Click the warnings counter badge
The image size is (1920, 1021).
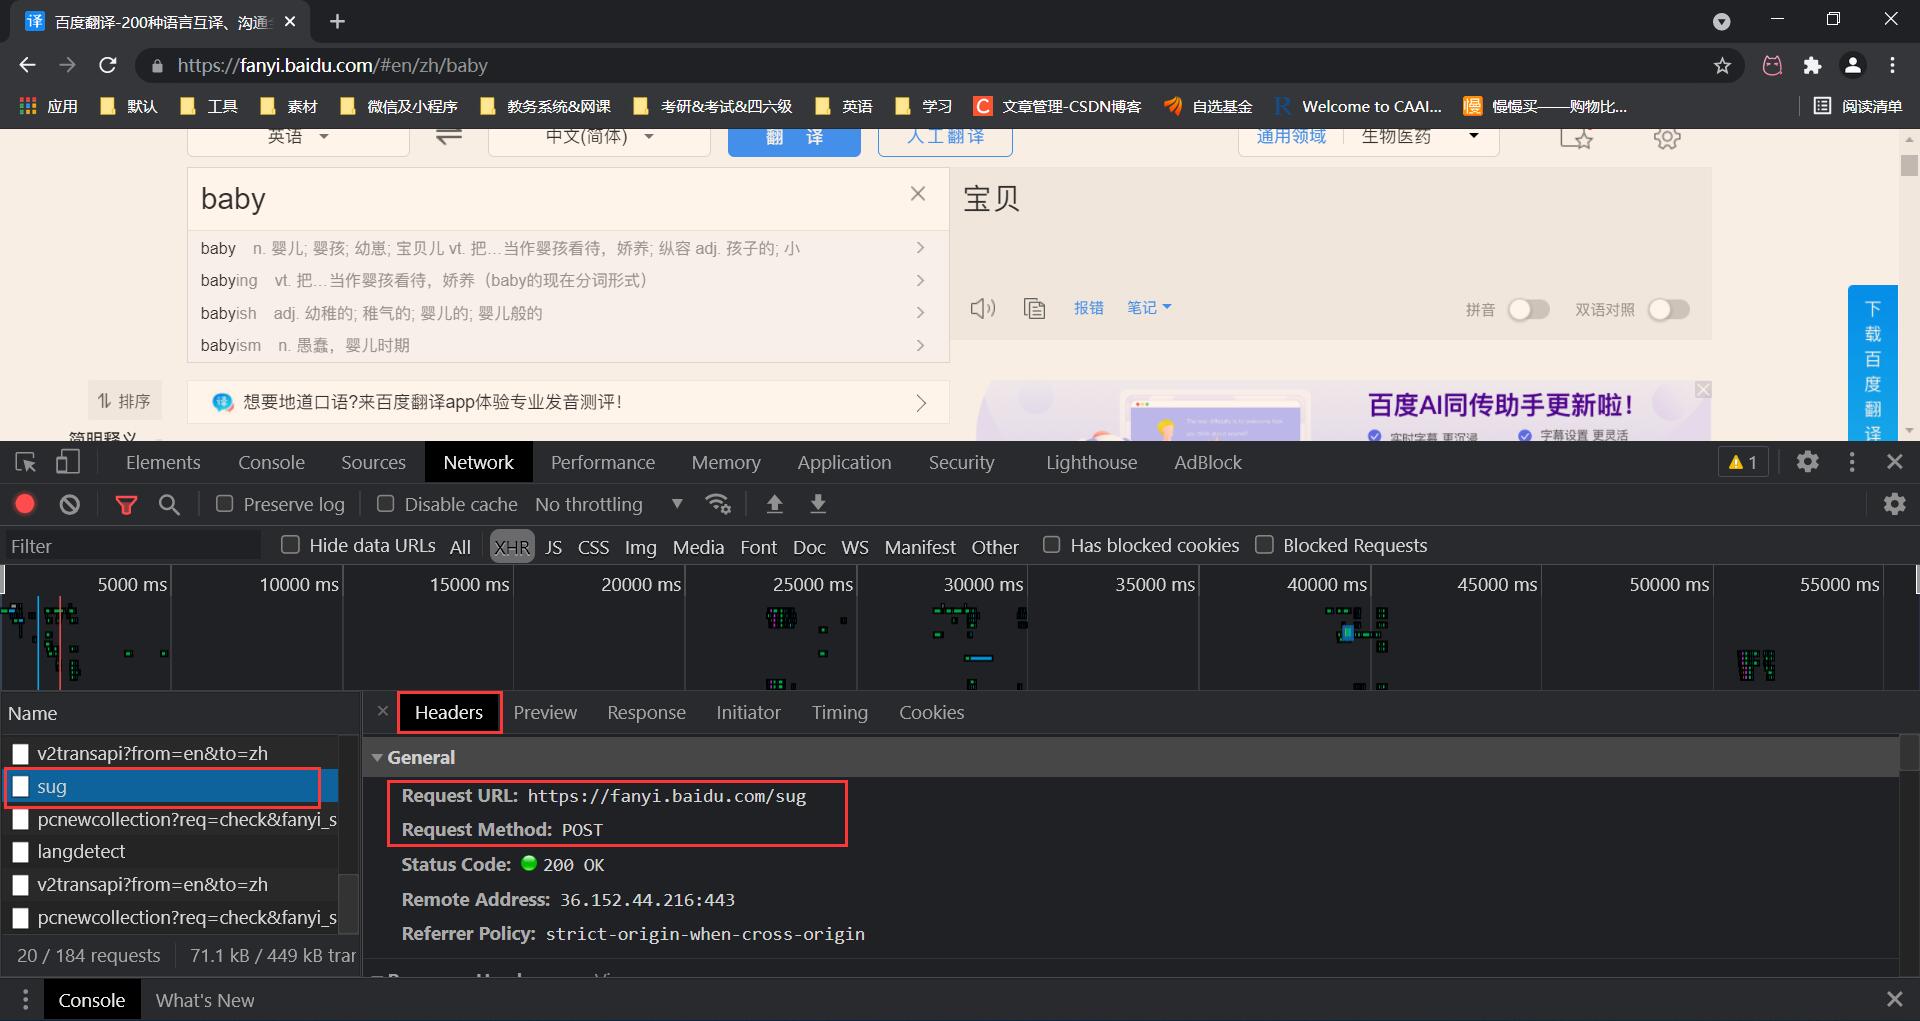pyautogui.click(x=1743, y=462)
